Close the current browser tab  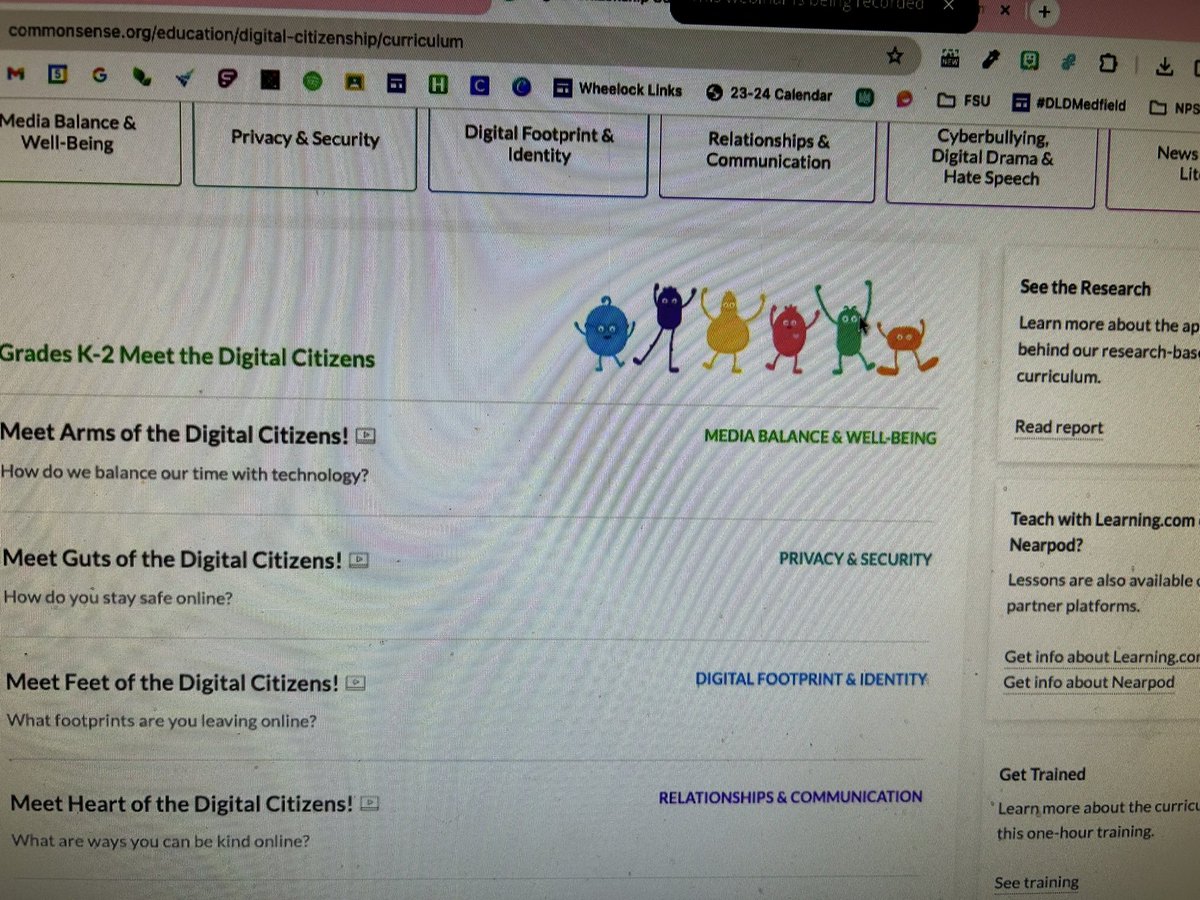click(x=1006, y=10)
